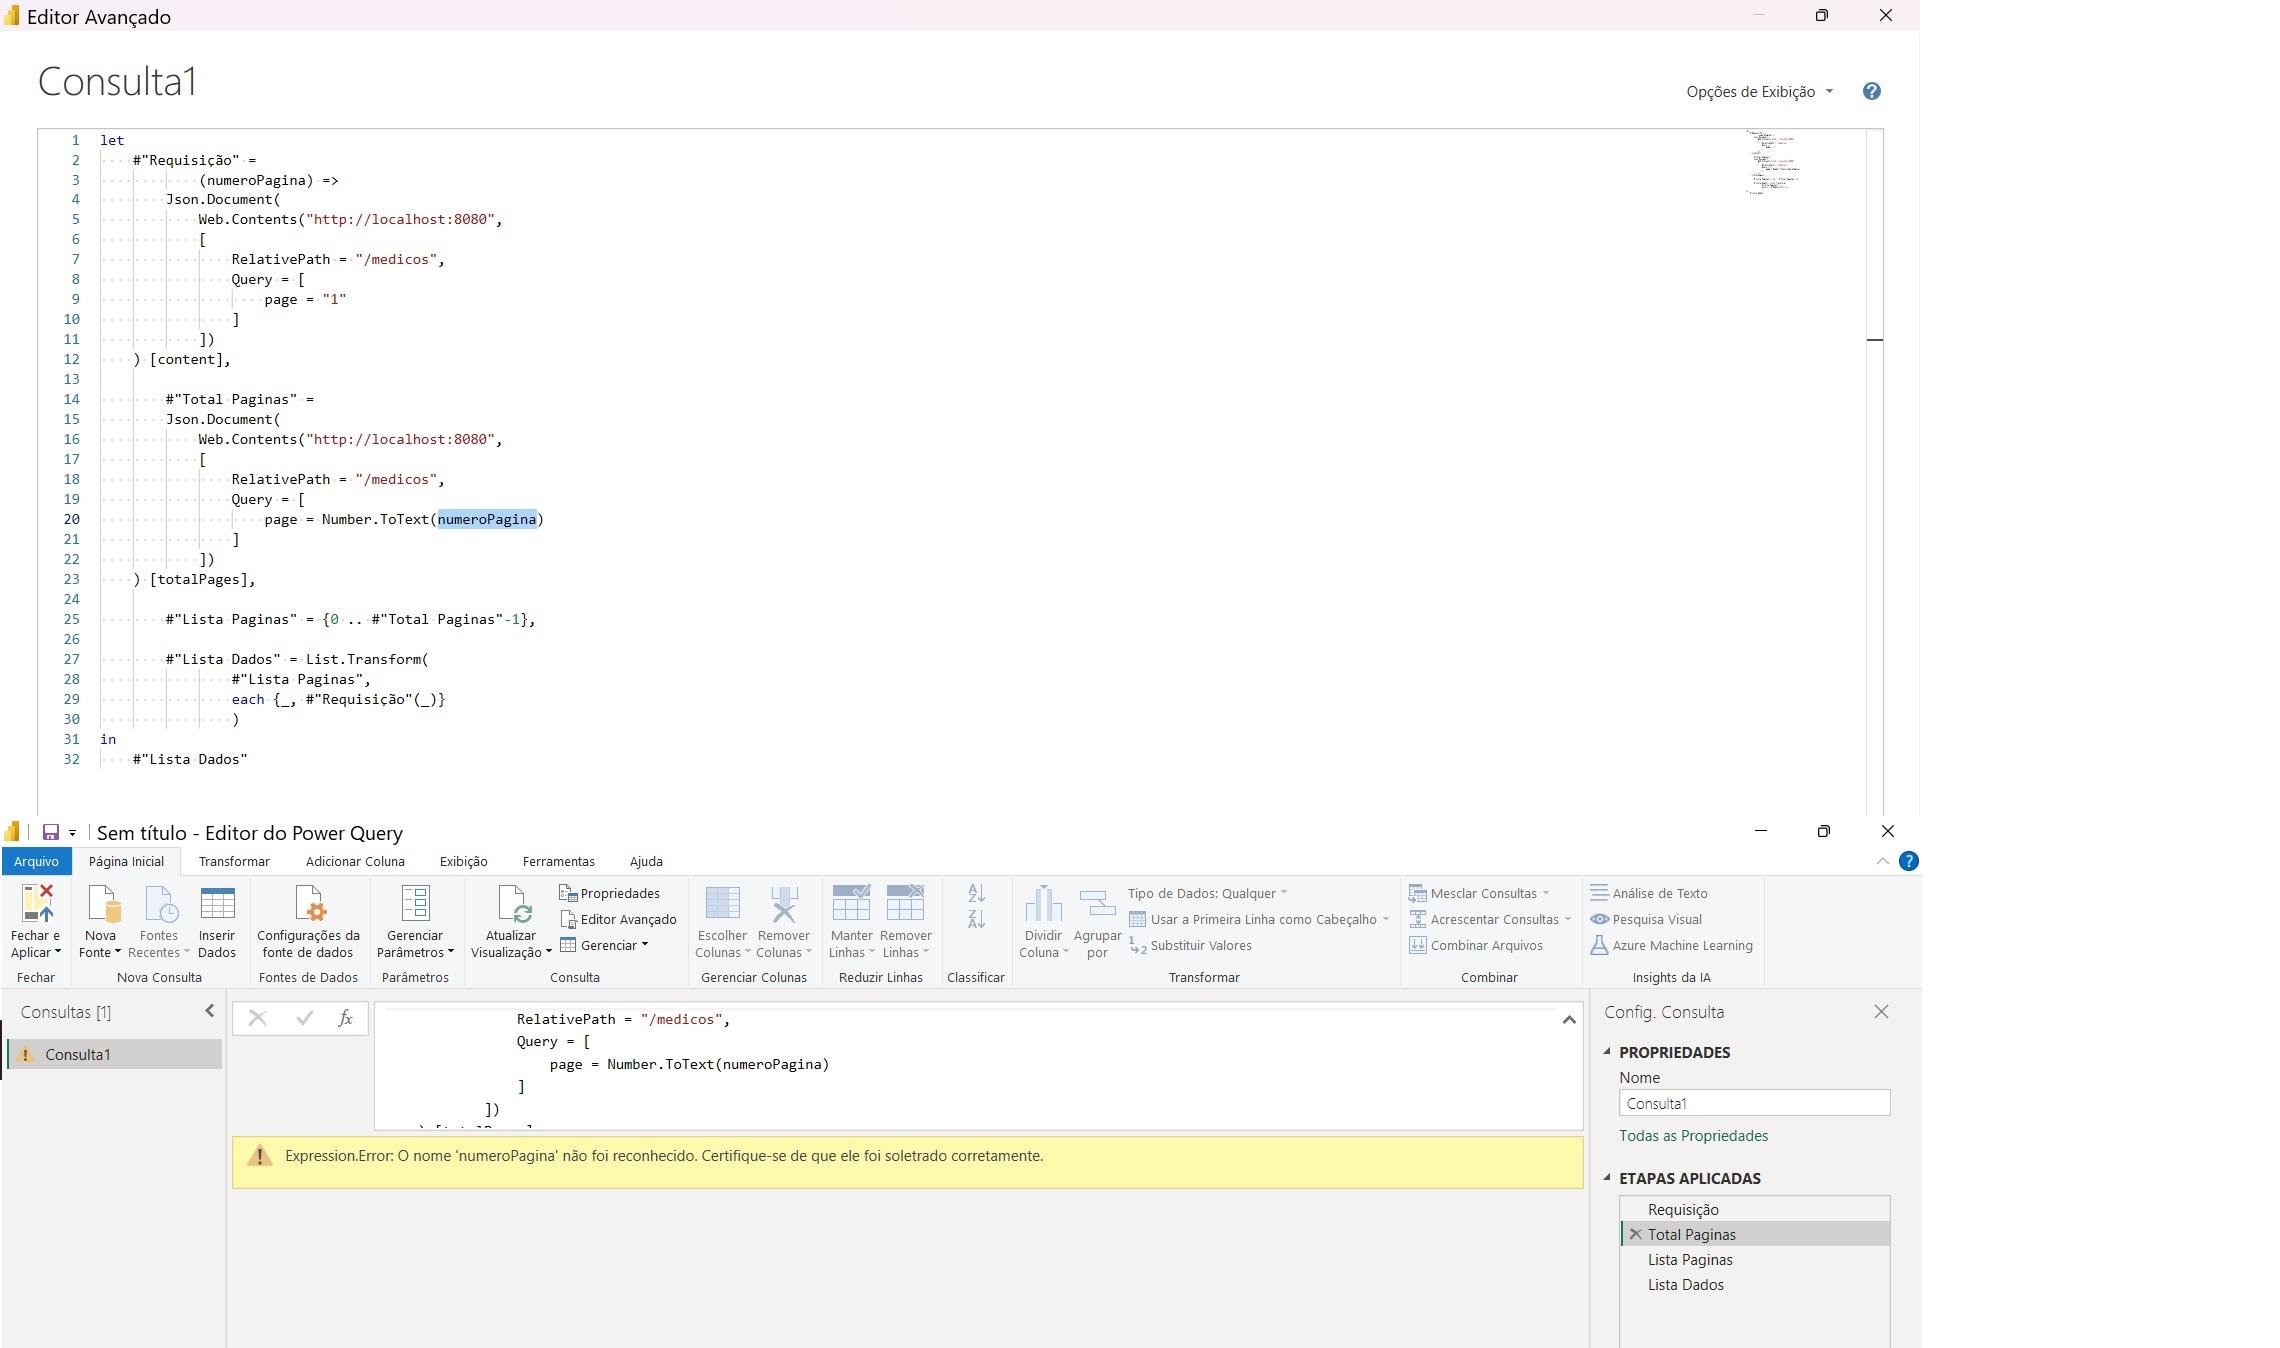Select the Lista Paginas applied step
Image resolution: width=2280 pixels, height=1348 pixels.
click(x=1755, y=1259)
